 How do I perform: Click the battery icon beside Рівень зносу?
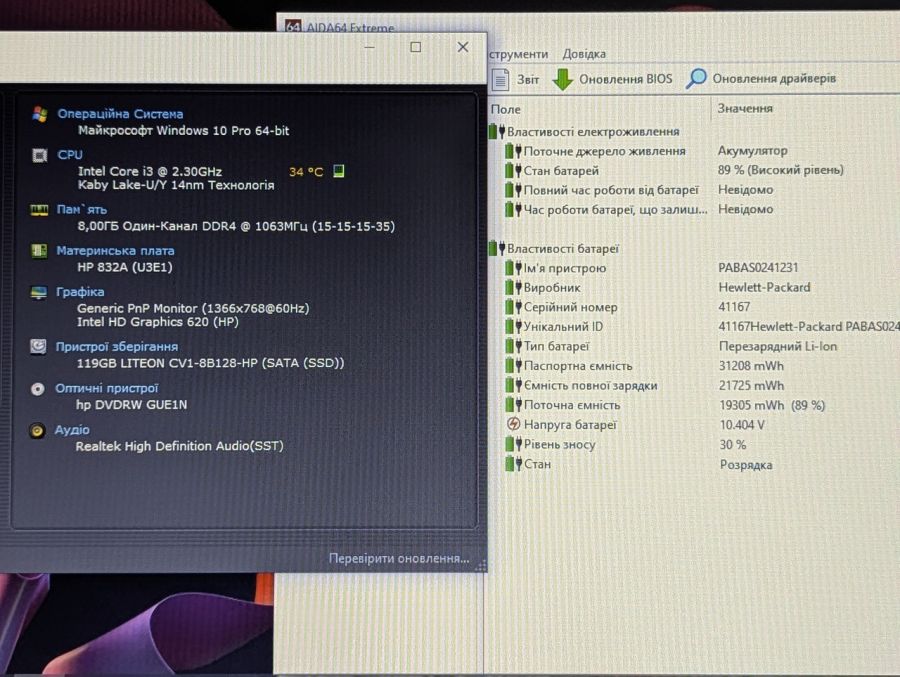(x=513, y=444)
